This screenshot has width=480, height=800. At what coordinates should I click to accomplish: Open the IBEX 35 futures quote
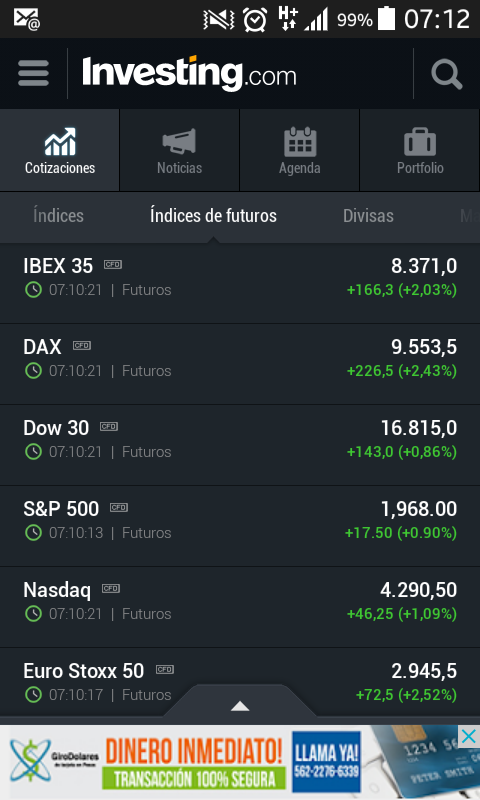coord(240,283)
